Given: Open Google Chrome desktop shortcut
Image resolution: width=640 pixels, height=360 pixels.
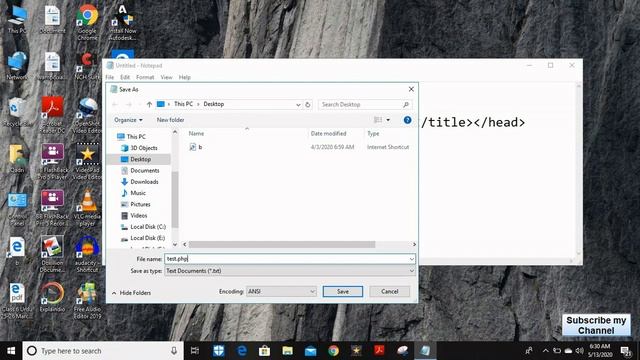Looking at the screenshot, I should pos(87,22).
